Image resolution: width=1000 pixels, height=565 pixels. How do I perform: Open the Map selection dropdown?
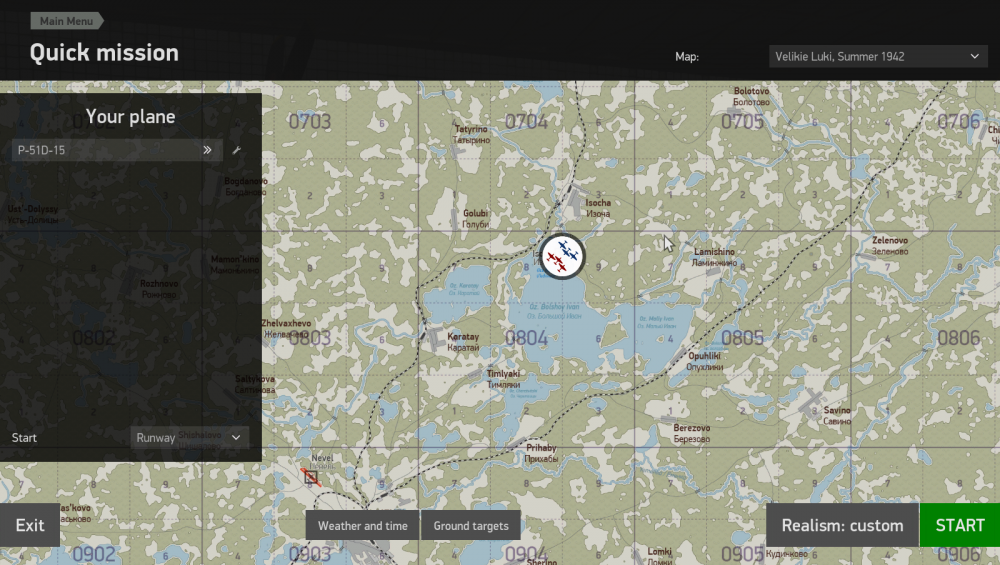tap(878, 57)
